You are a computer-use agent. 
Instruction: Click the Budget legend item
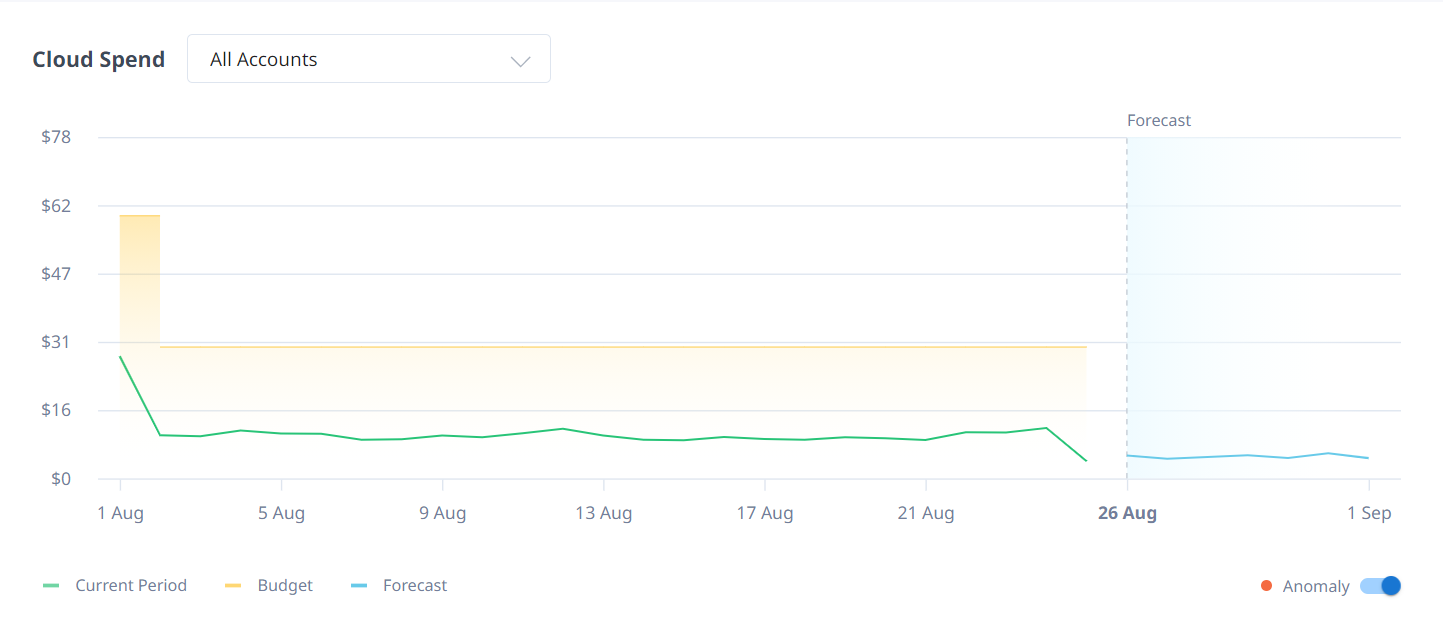pyautogui.click(x=268, y=585)
